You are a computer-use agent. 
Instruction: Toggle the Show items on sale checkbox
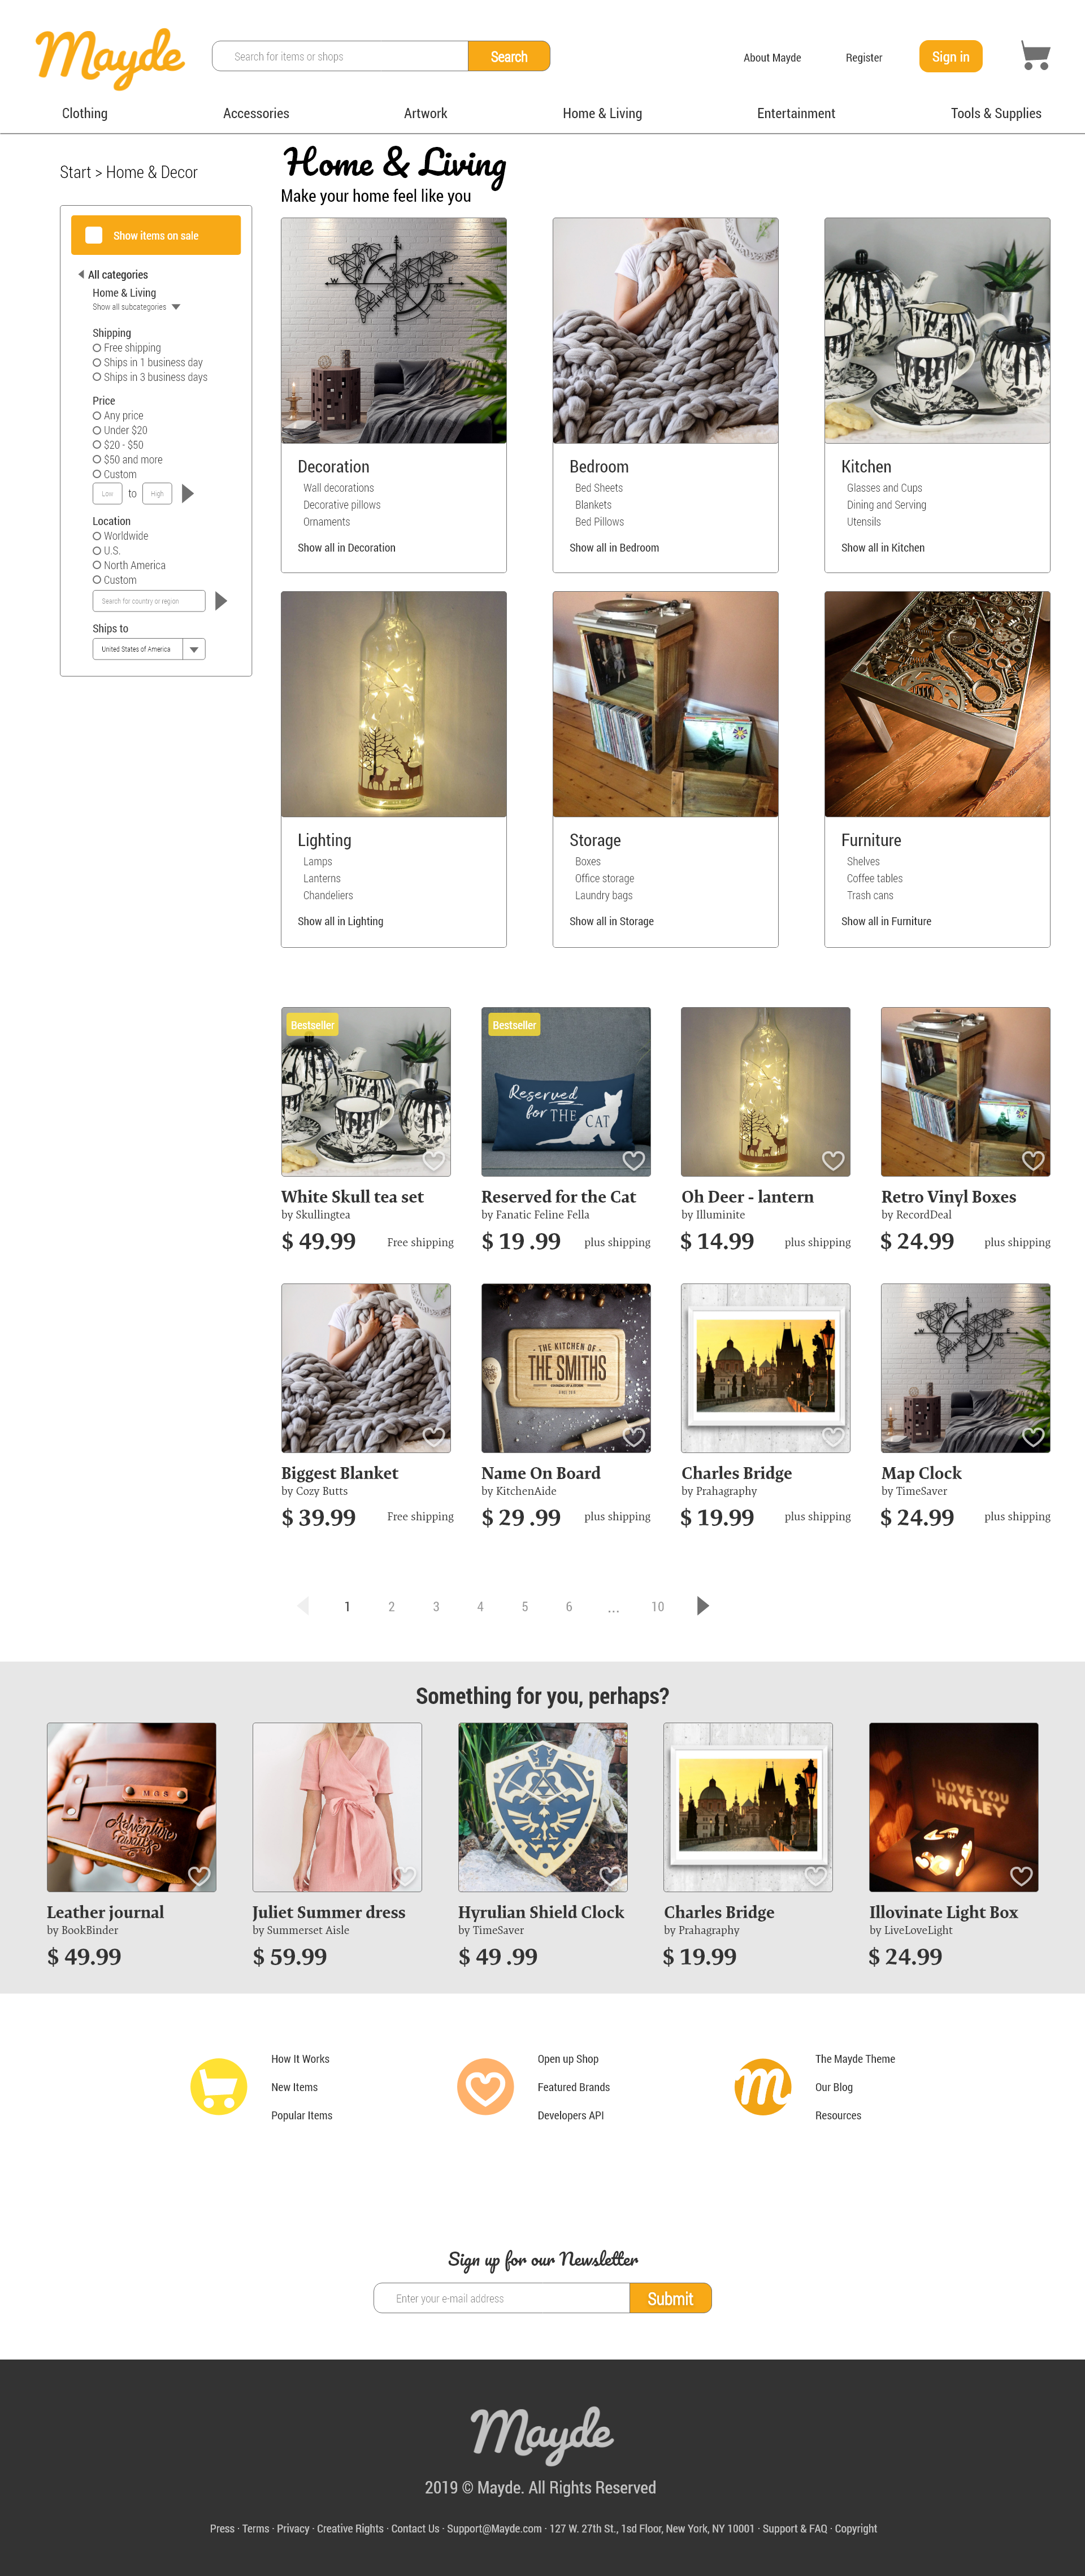click(x=94, y=235)
